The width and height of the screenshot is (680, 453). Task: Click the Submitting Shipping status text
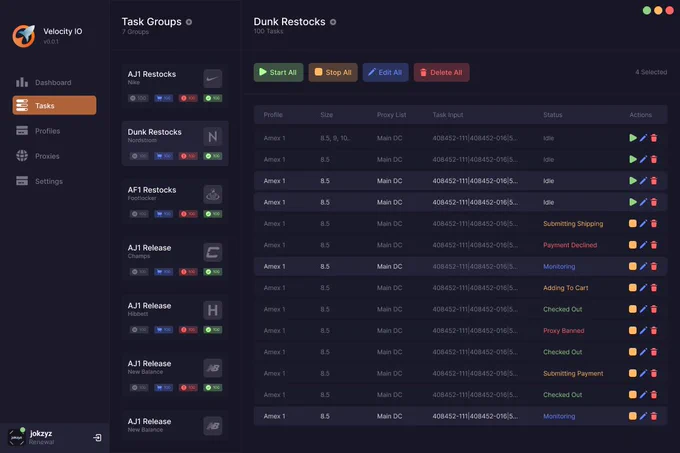(573, 224)
